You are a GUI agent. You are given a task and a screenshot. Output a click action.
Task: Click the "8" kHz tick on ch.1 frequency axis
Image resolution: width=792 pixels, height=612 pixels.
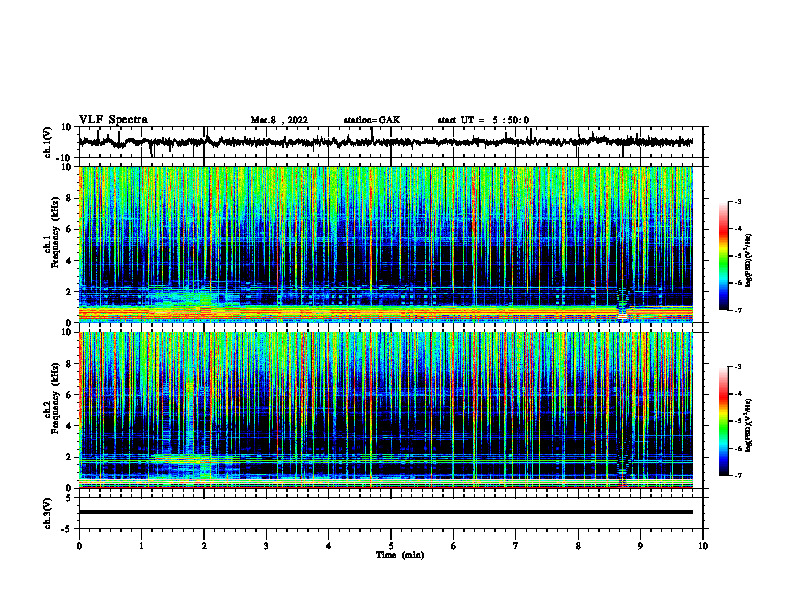(69, 198)
